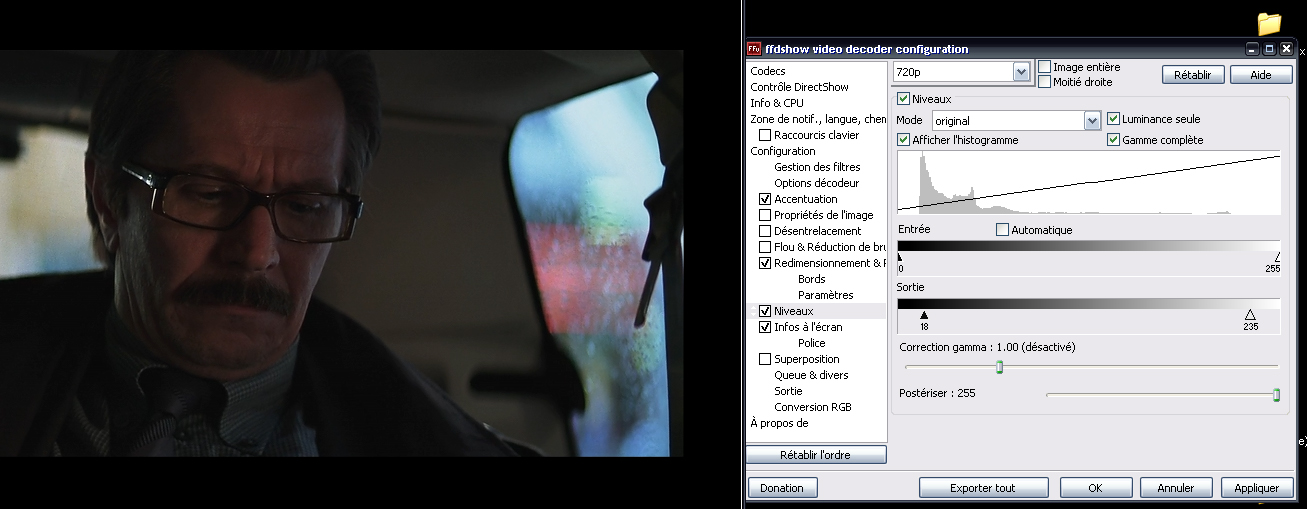
Task: Click the Postériser slider handle
Action: 1276,396
